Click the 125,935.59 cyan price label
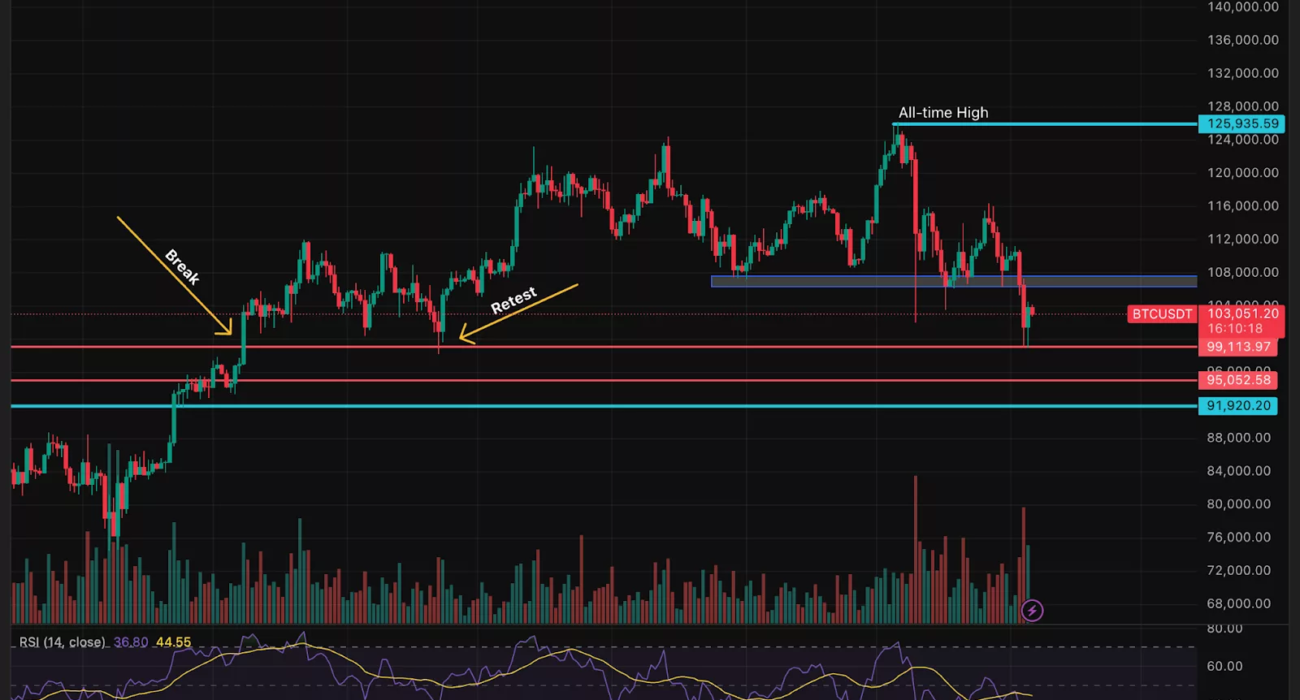 coord(1242,124)
